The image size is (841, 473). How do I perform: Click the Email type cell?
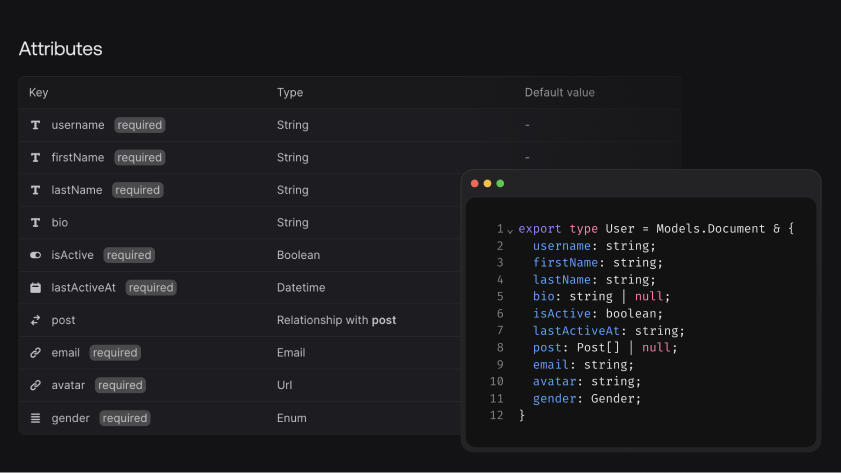pos(291,353)
